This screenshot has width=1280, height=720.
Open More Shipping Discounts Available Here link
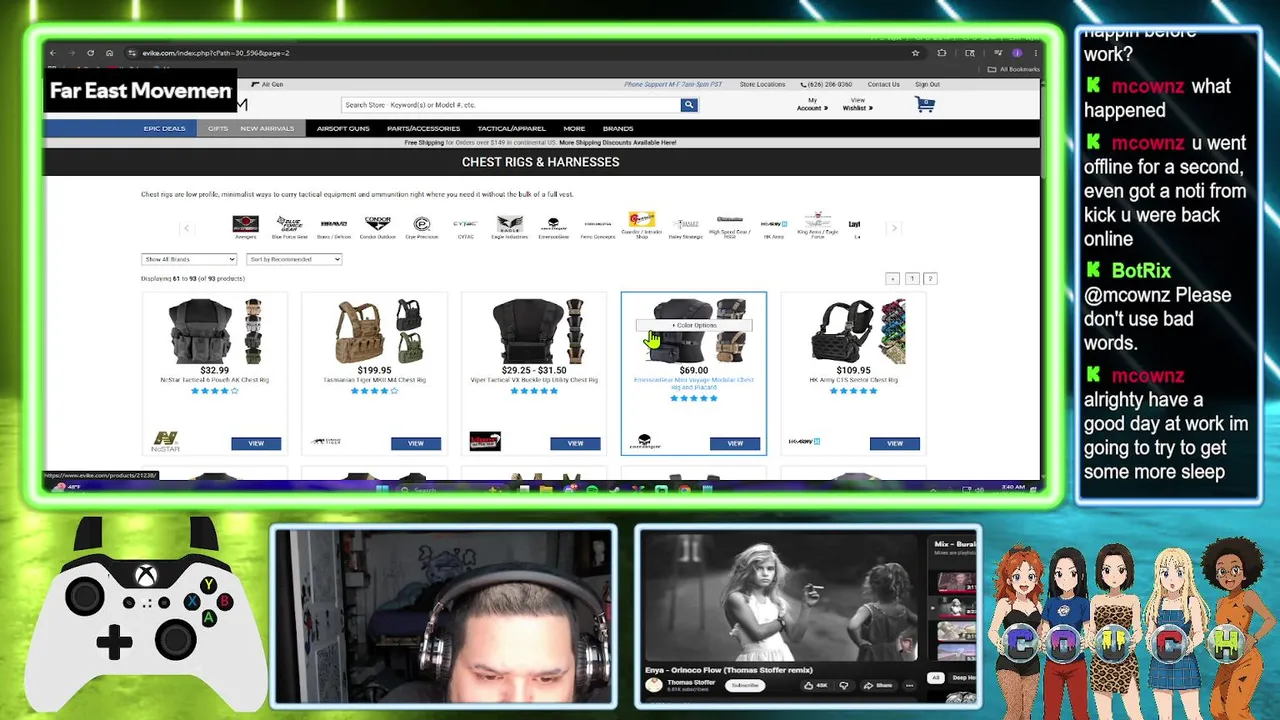[618, 142]
